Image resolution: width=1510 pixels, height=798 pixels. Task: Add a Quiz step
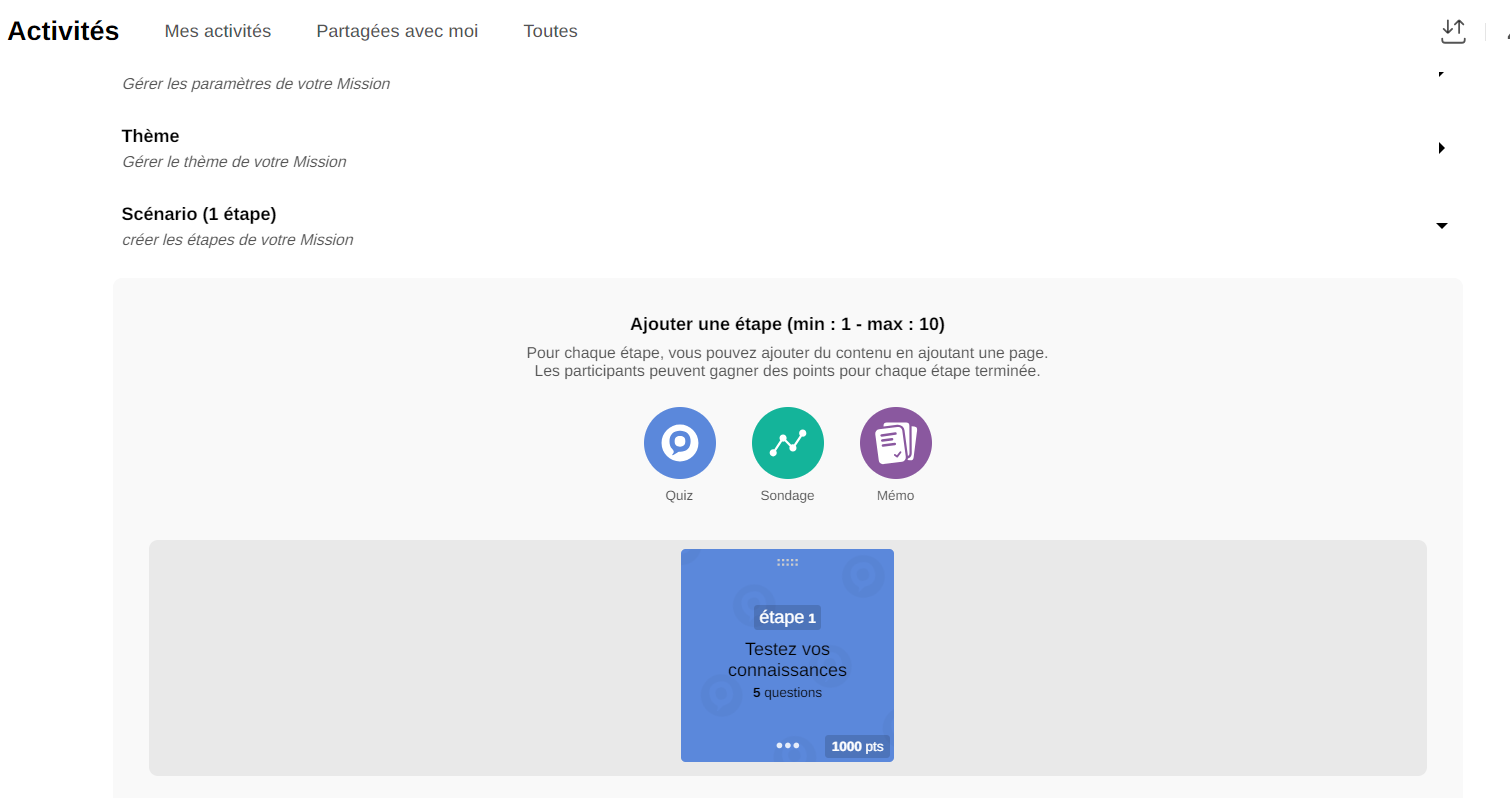point(679,443)
